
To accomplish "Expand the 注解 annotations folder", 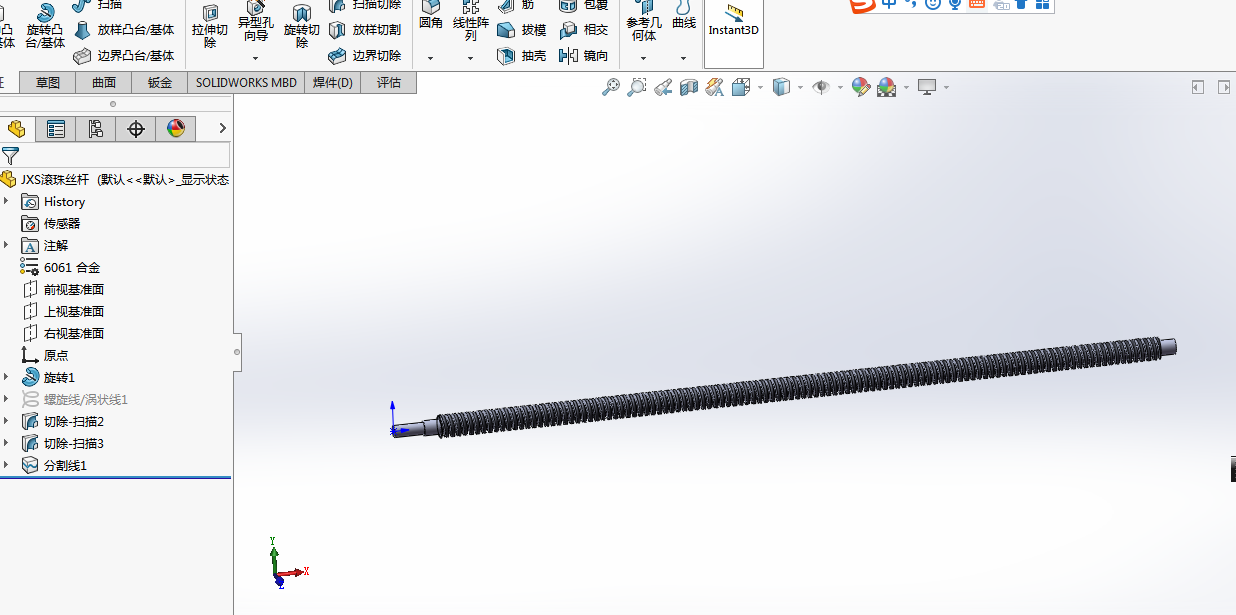I will point(6,245).
